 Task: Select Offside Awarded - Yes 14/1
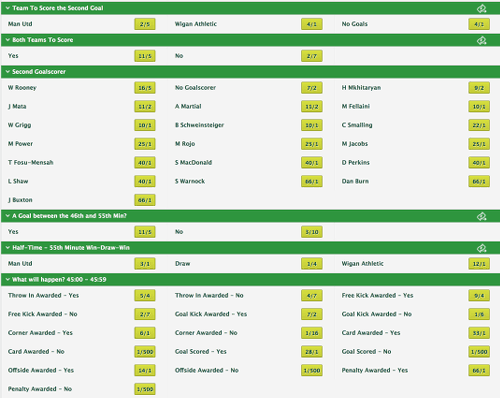pos(145,370)
